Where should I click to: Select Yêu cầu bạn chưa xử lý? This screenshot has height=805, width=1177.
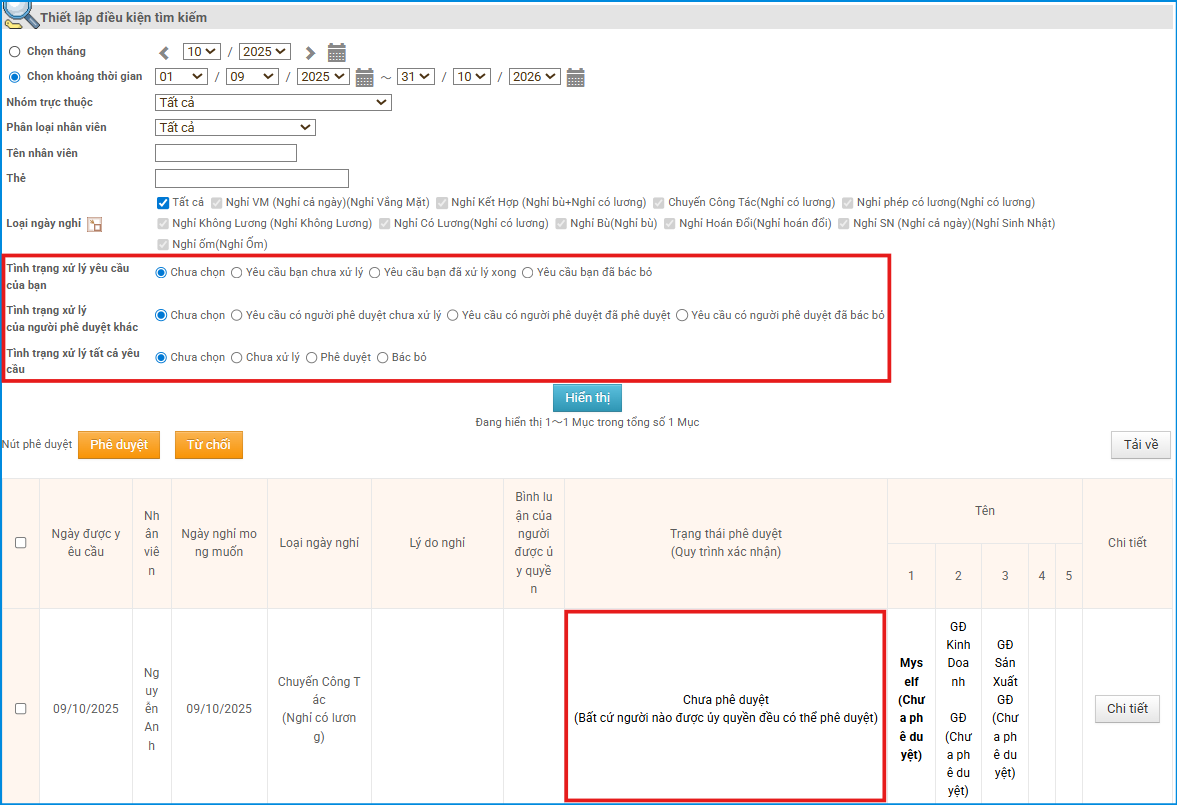[236, 272]
